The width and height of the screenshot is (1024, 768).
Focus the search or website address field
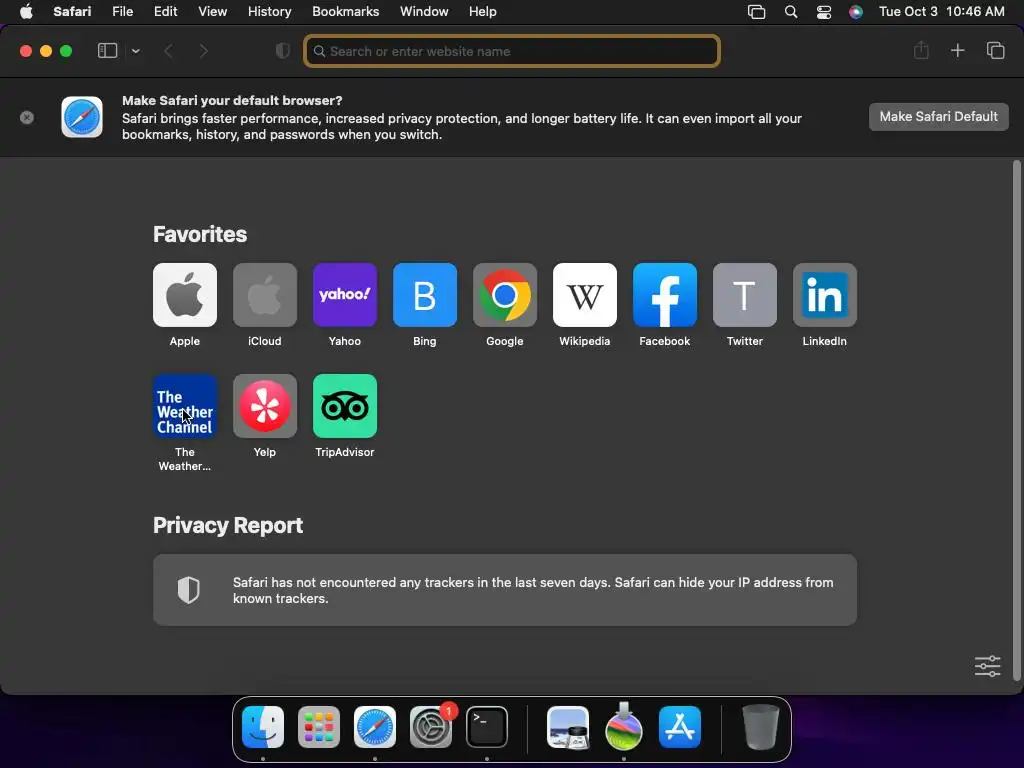coord(512,51)
